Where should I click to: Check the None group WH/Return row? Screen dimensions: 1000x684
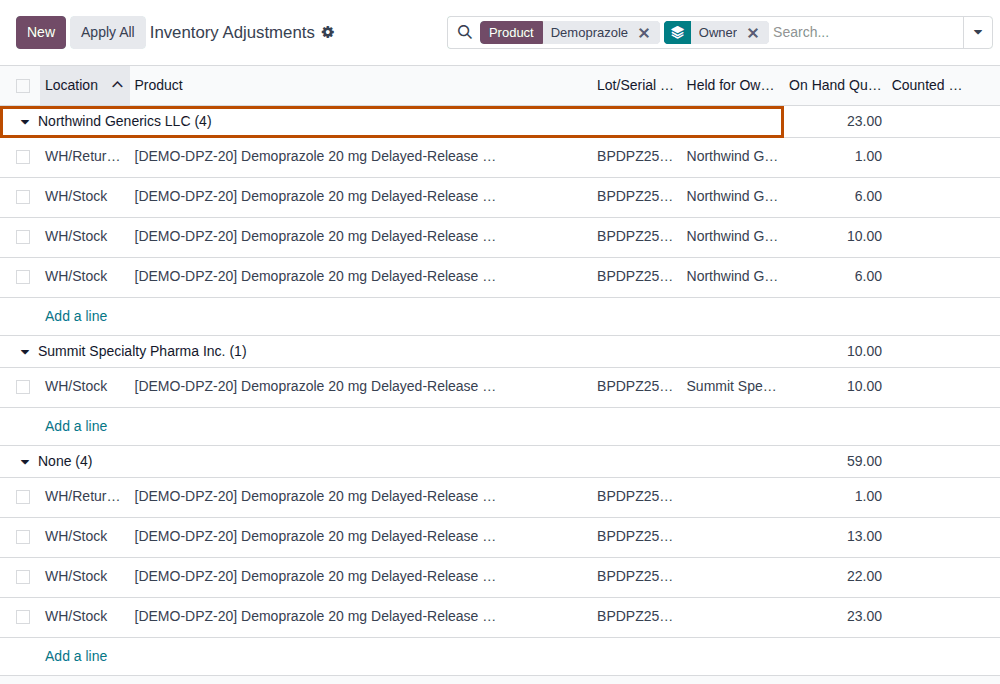23,497
